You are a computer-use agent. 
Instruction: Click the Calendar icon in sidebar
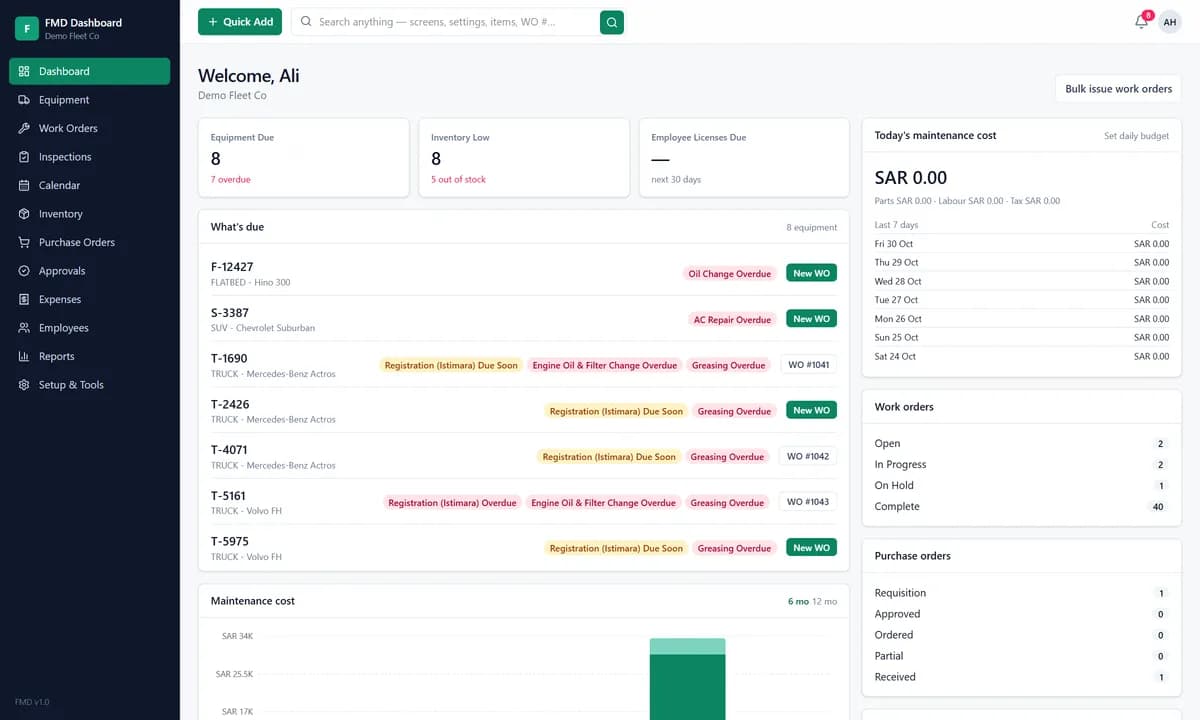coord(24,185)
